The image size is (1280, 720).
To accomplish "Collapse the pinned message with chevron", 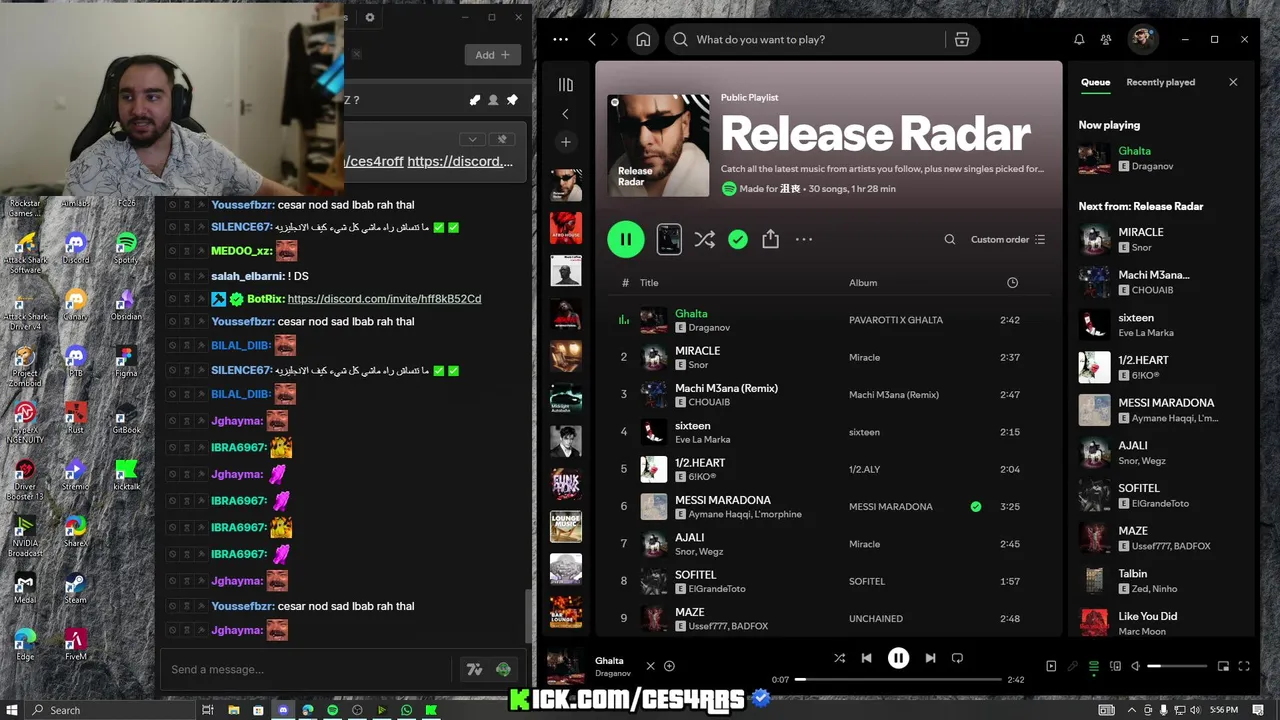I will coord(472,139).
